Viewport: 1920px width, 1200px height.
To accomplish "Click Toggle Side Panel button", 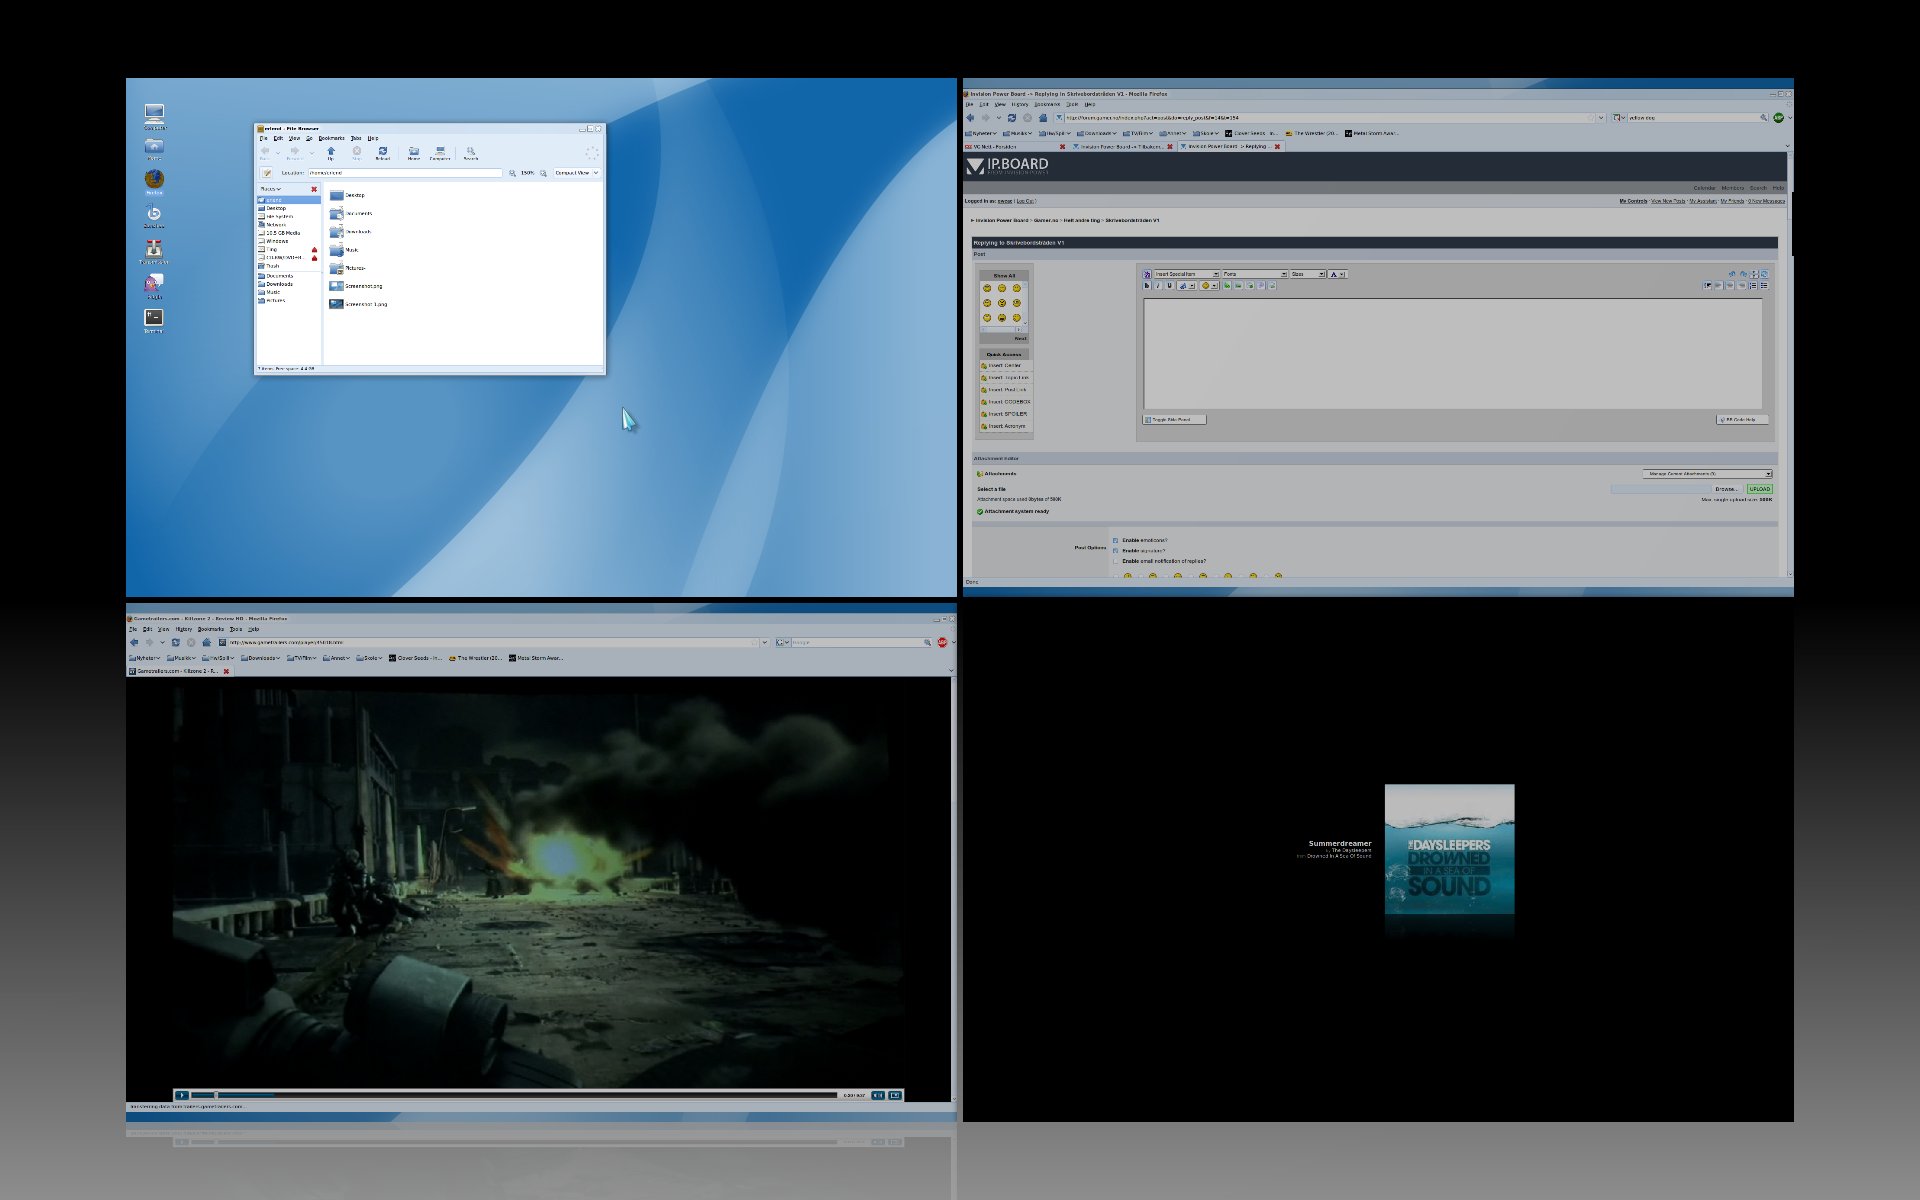I will click(1174, 420).
